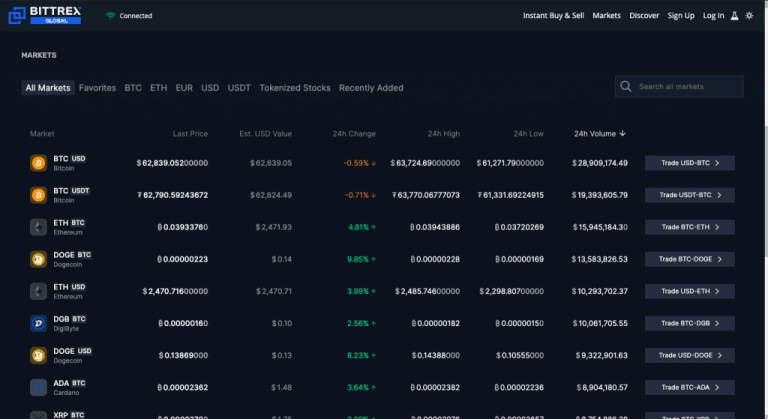The image size is (768, 419).
Task: Open the Discover menu item
Action: (644, 16)
